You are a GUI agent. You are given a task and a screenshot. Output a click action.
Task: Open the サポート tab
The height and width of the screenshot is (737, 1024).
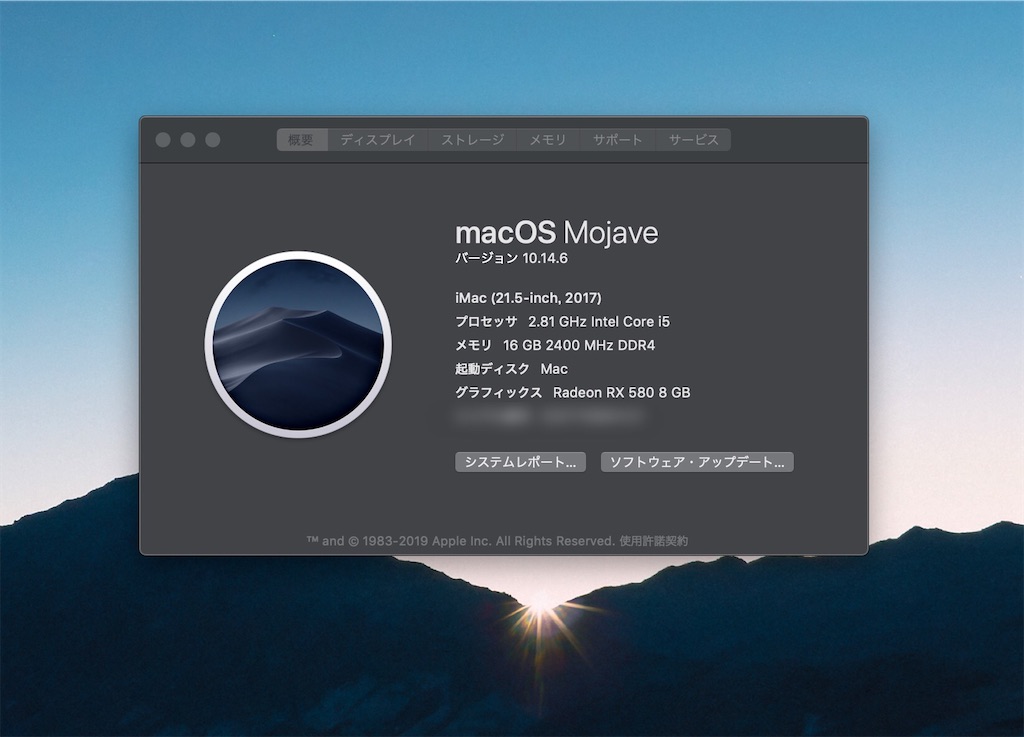pos(617,140)
